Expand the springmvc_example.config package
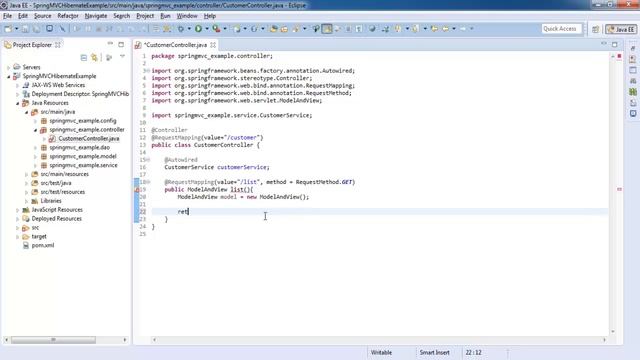Viewport: 640px width, 360px height. (x=36, y=121)
